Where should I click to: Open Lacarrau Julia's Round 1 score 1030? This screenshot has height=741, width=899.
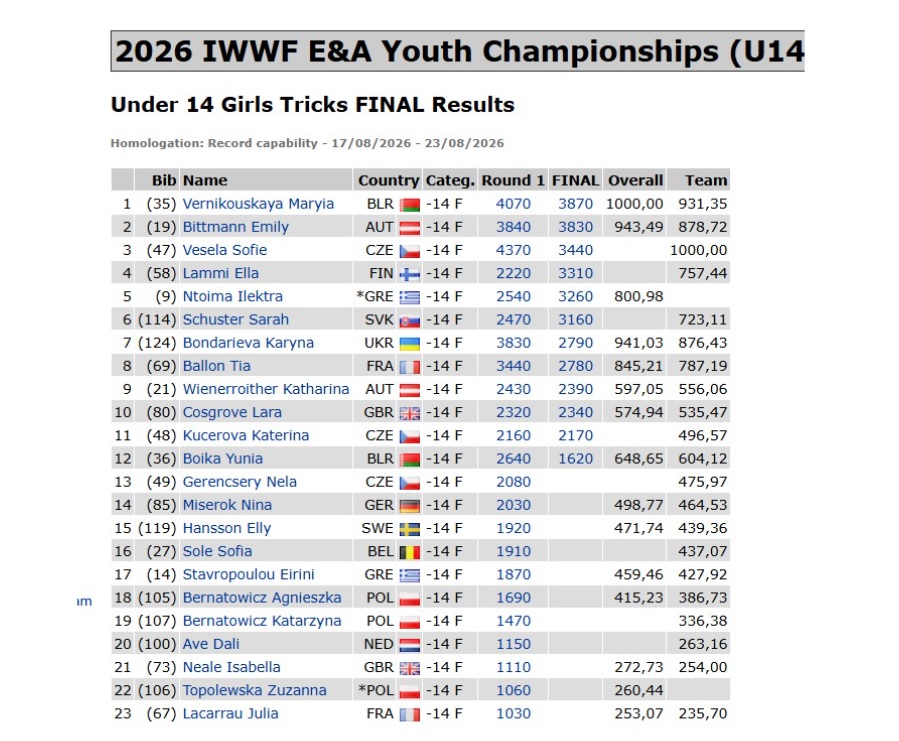pyautogui.click(x=513, y=713)
